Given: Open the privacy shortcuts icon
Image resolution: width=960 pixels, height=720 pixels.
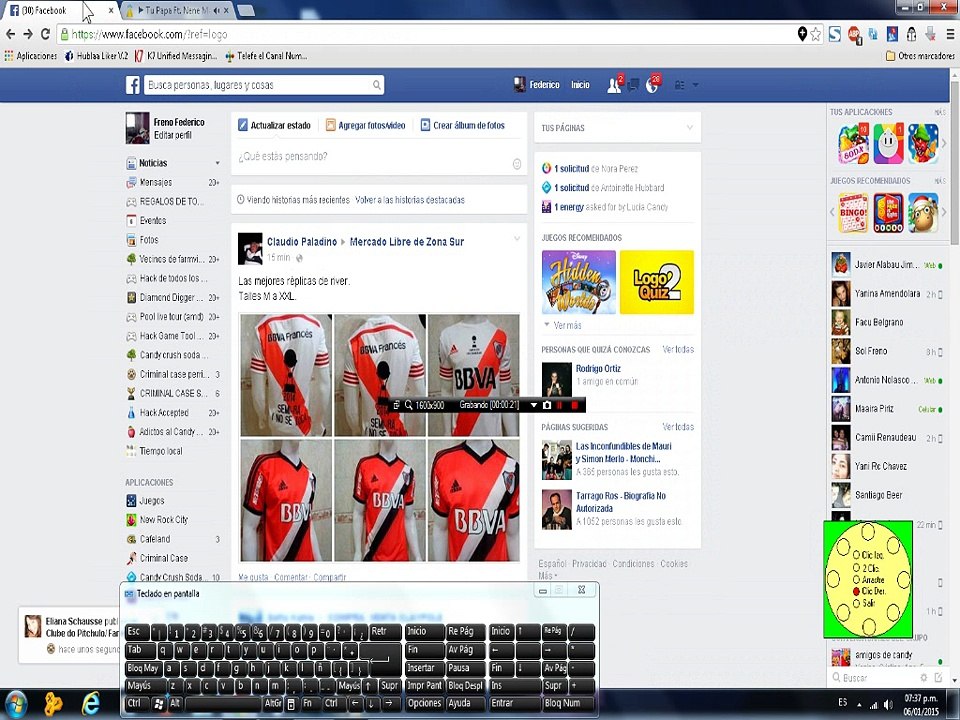Looking at the screenshot, I should click(680, 85).
